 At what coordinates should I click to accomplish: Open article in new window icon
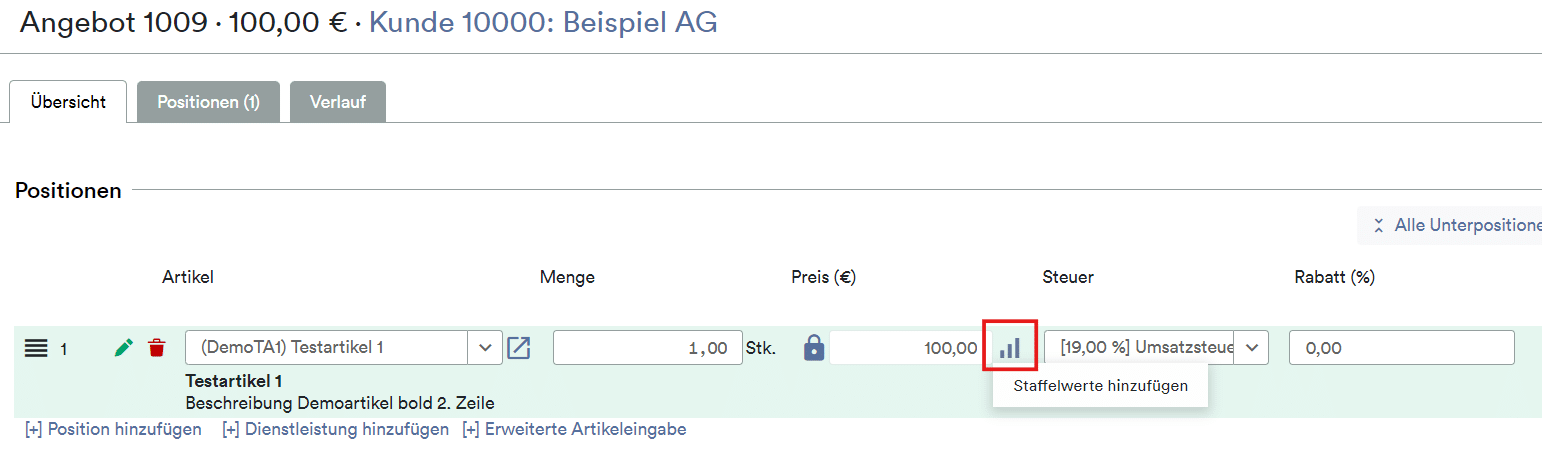click(518, 348)
